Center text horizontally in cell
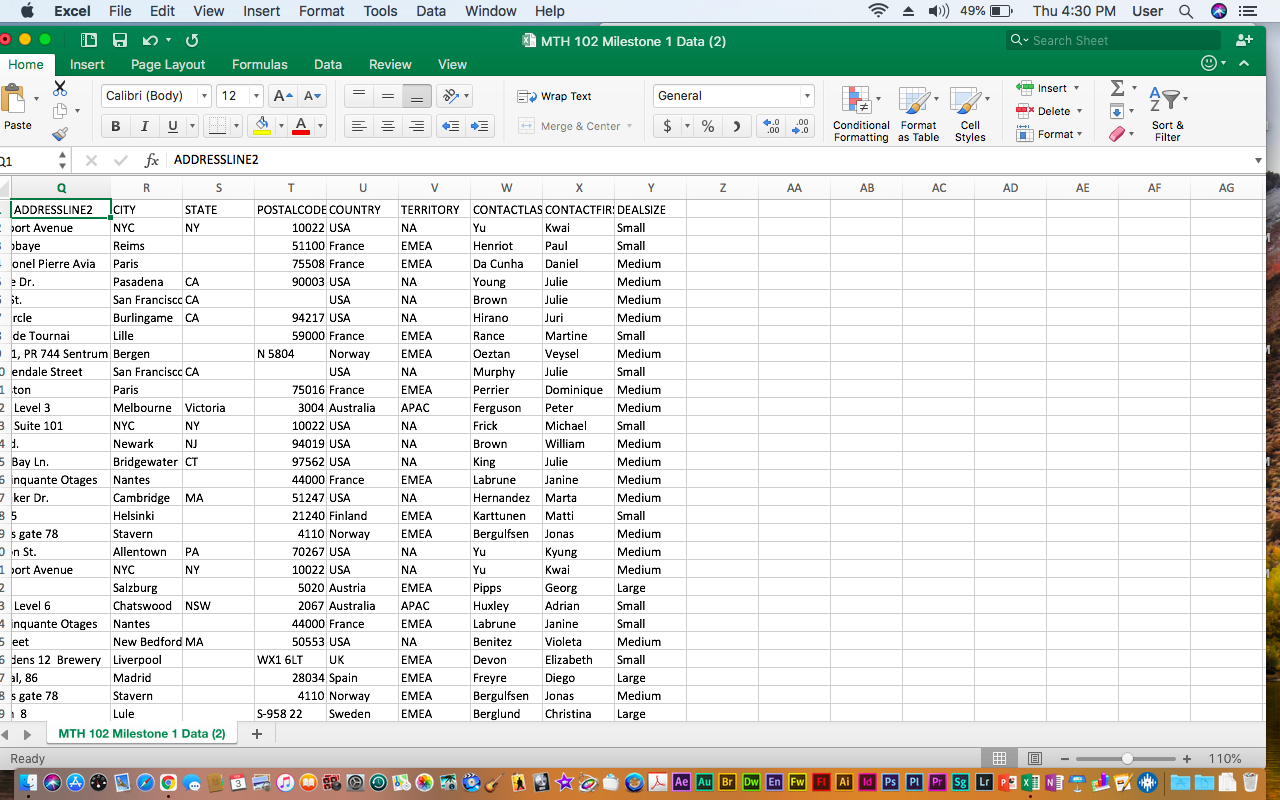This screenshot has height=800, width=1280. click(388, 126)
